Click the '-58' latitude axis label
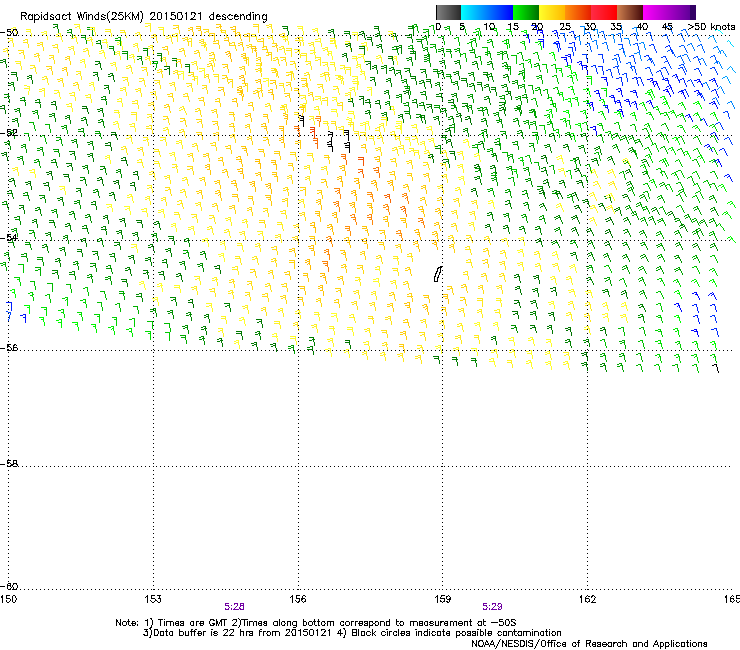Screen dimensions: 740x650 coord(9,464)
